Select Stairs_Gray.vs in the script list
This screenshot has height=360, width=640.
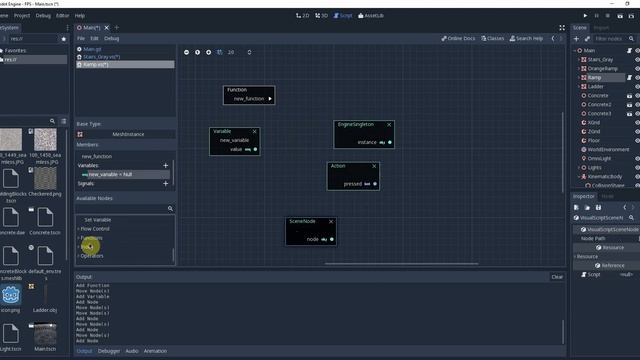125,57
